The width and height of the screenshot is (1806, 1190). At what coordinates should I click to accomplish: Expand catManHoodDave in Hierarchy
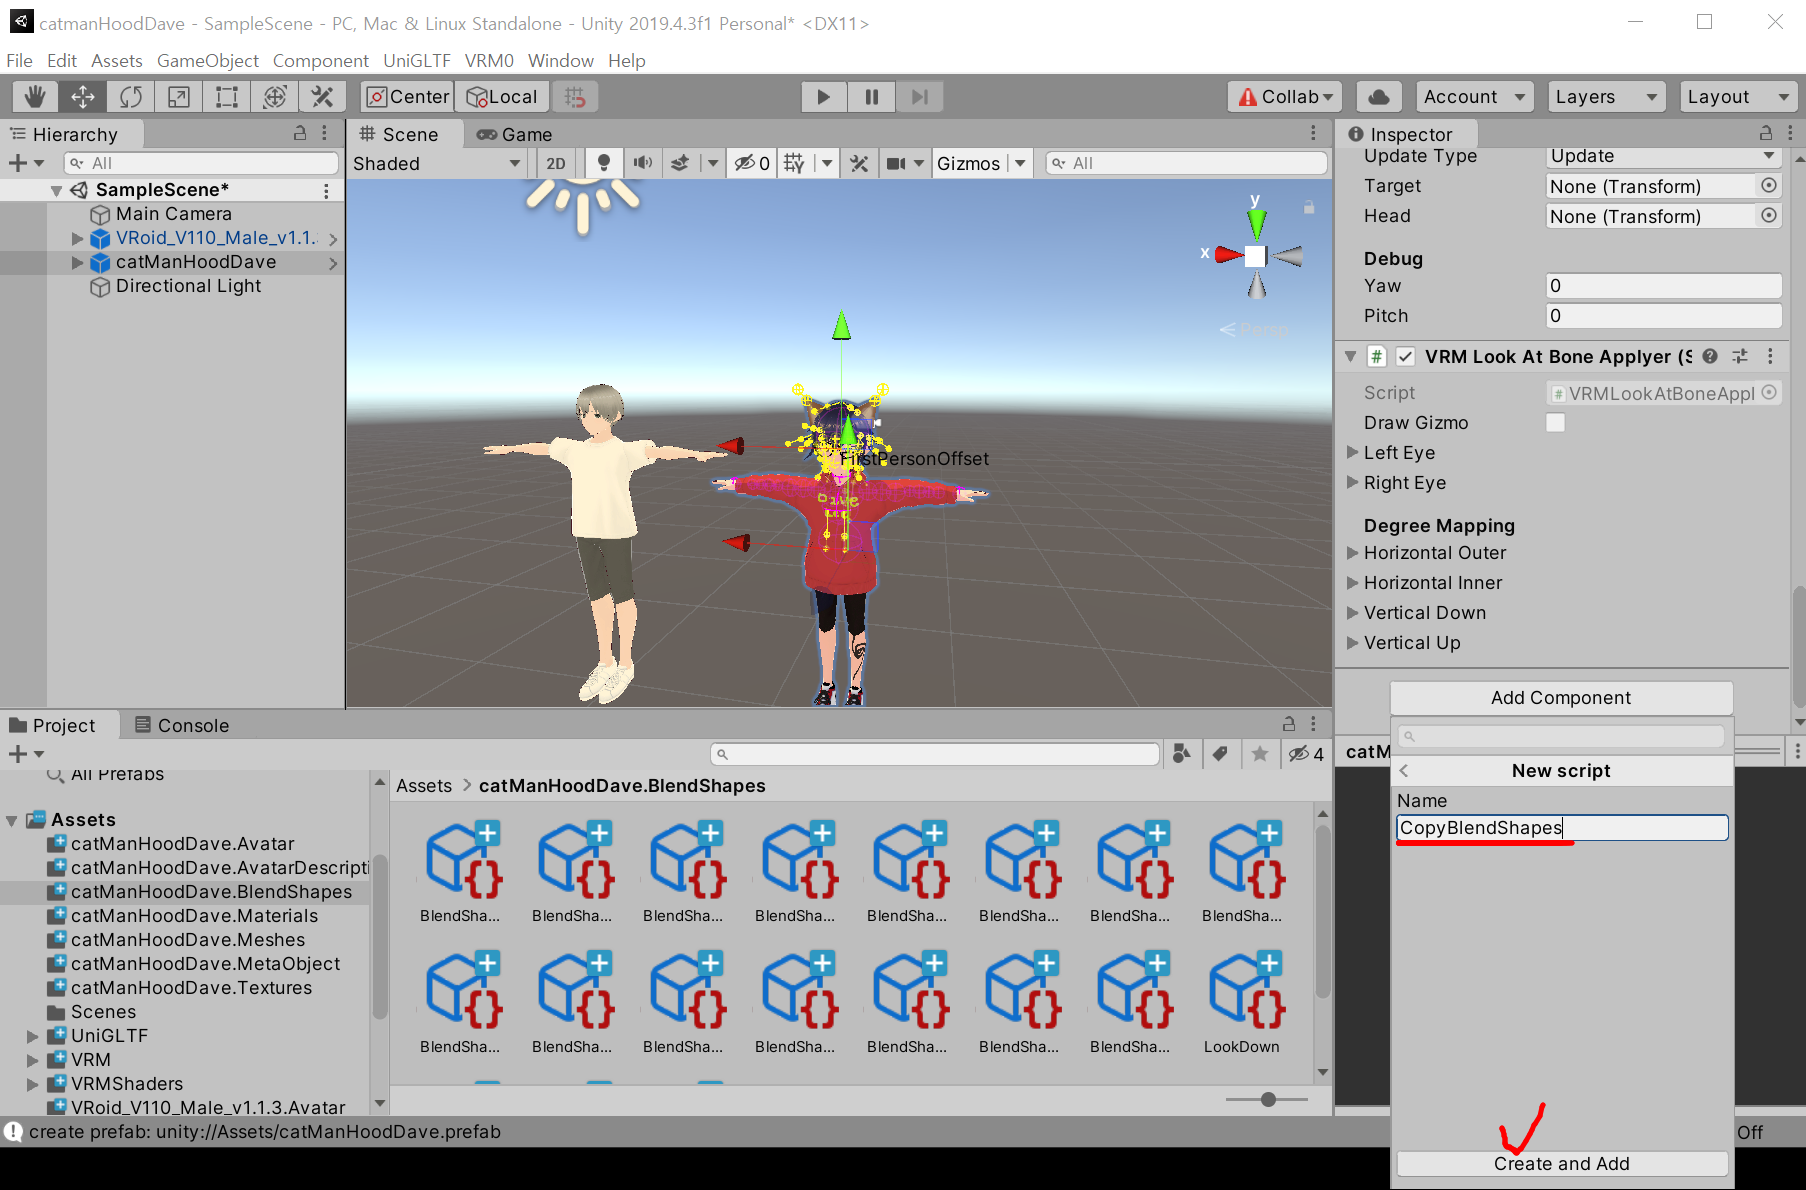pyautogui.click(x=77, y=262)
